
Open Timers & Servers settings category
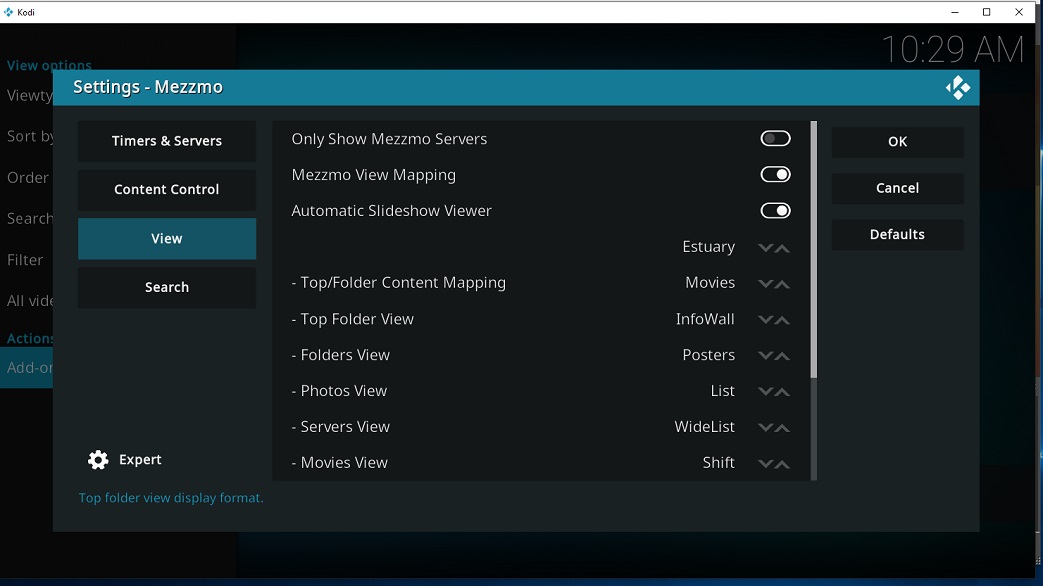pos(167,141)
